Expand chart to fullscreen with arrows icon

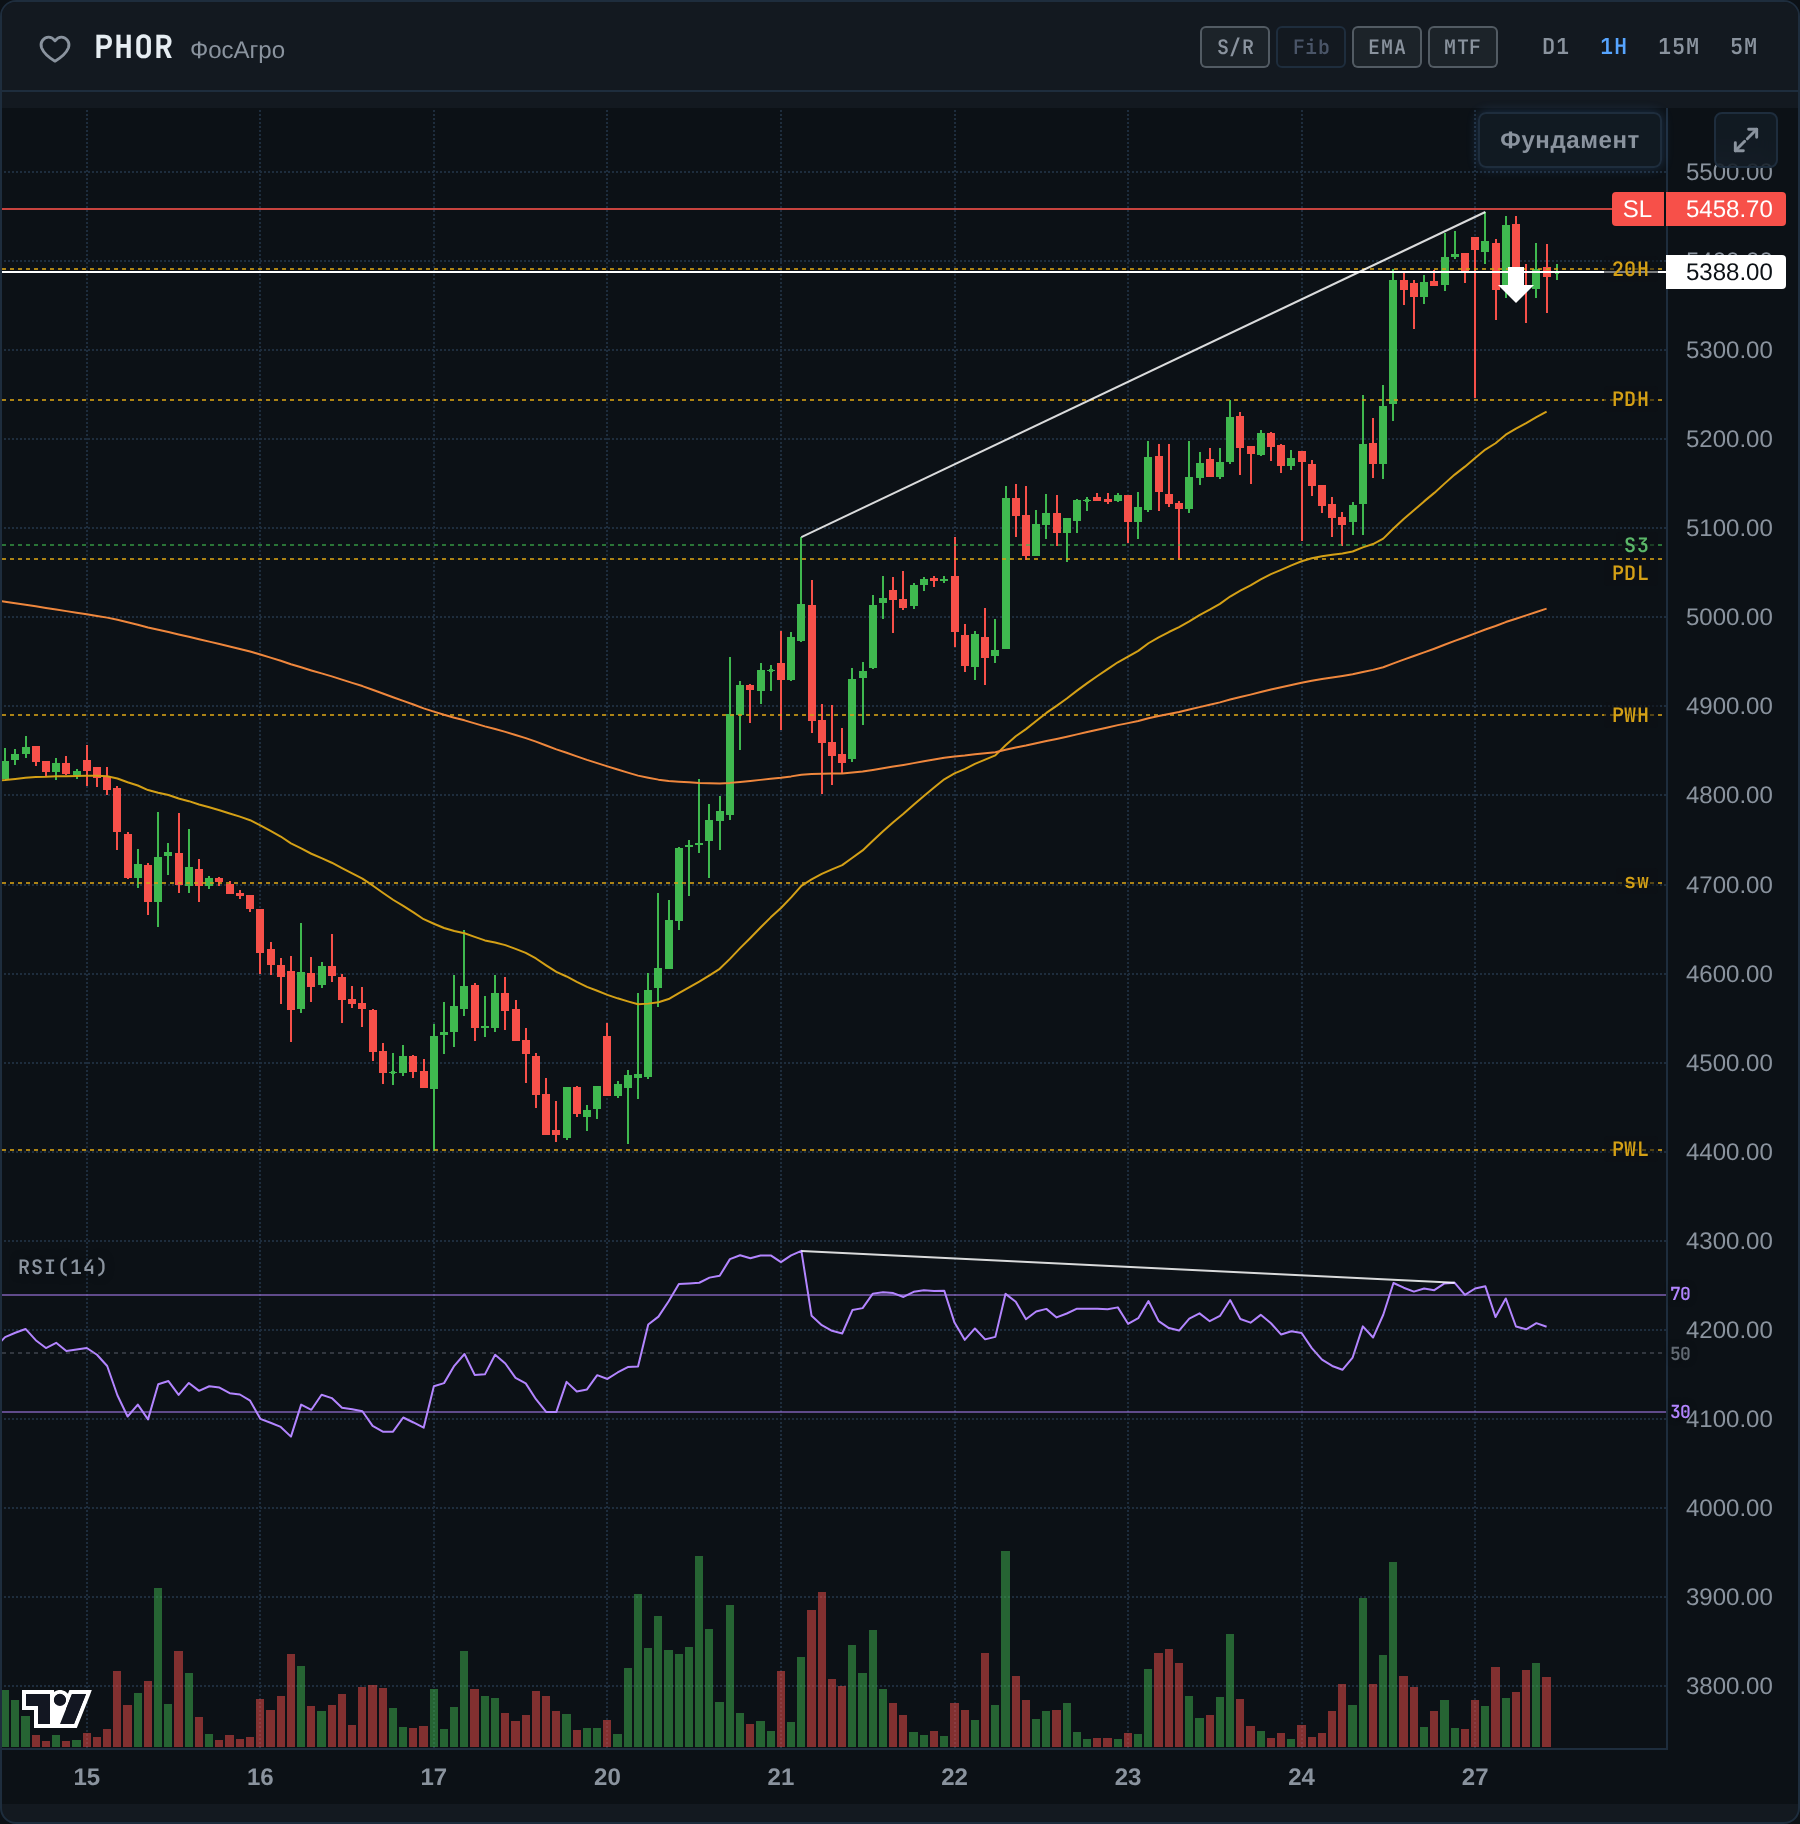1745,140
